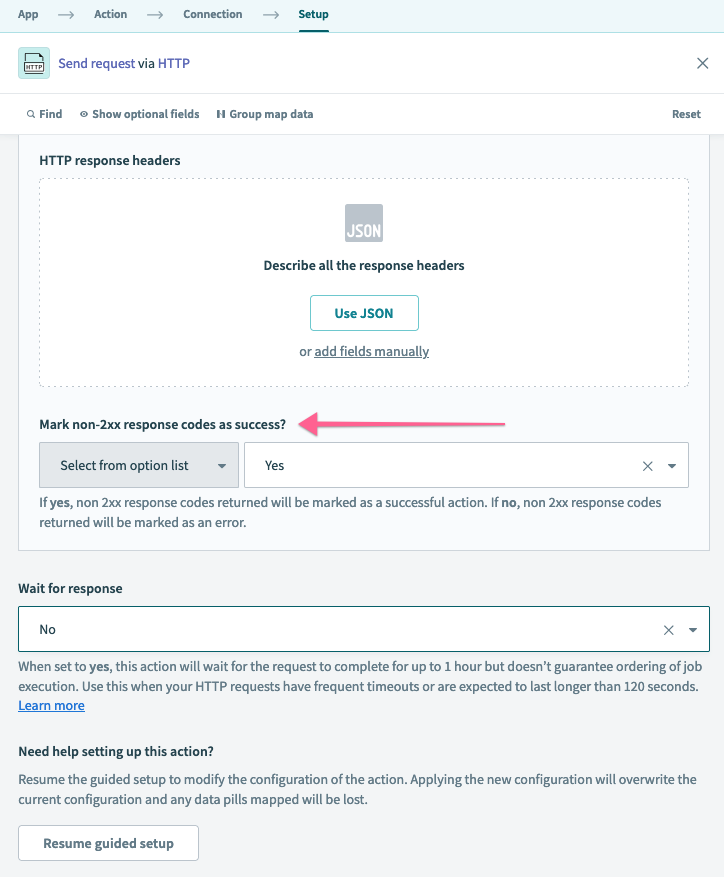Expand the Yes dropdown arrow
Viewport: 724px width, 877px height.
coord(672,466)
